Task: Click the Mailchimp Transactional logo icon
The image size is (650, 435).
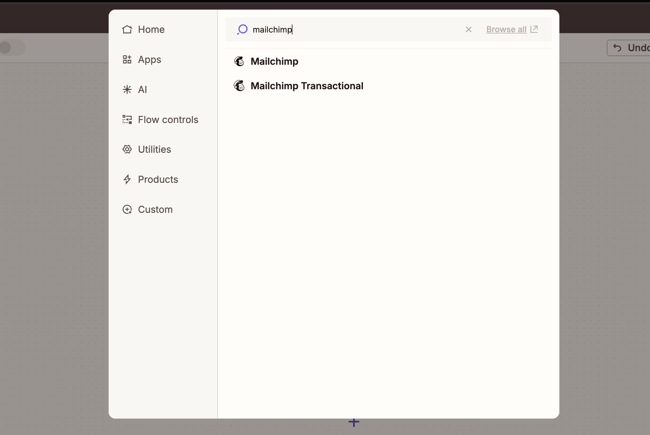Action: pyautogui.click(x=239, y=86)
